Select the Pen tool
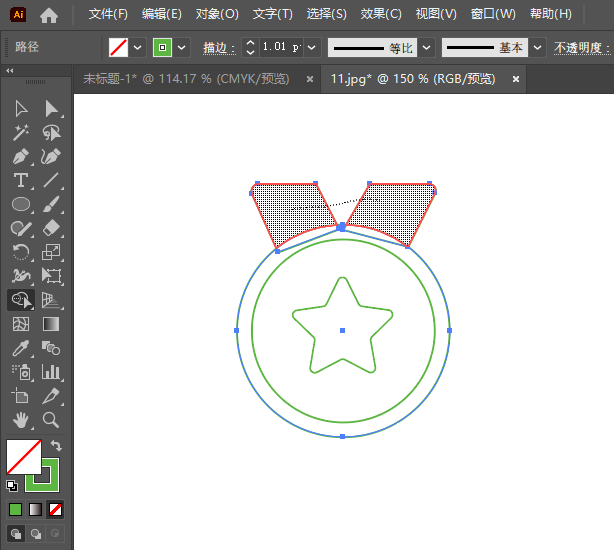Viewport: 614px width, 550px height. pyautogui.click(x=21, y=157)
